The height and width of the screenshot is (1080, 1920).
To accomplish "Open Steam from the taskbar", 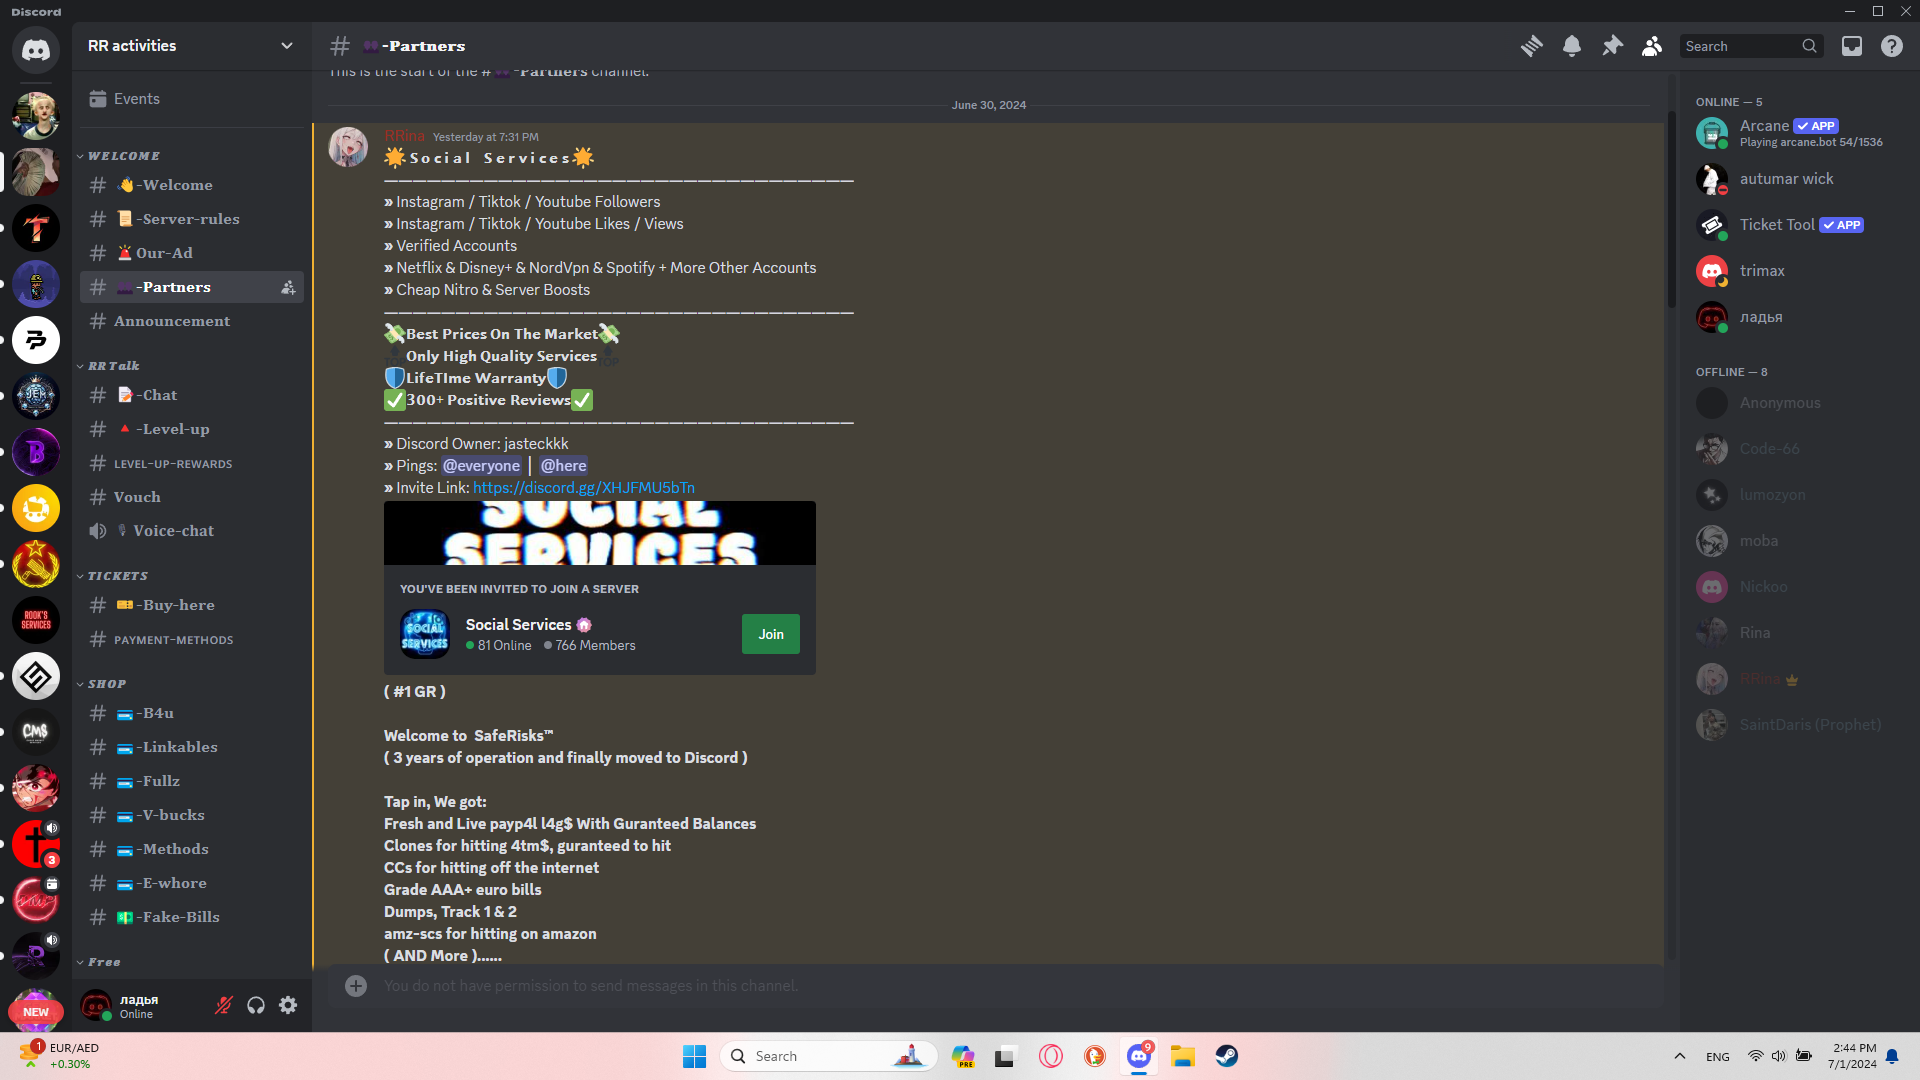I will [1227, 1056].
